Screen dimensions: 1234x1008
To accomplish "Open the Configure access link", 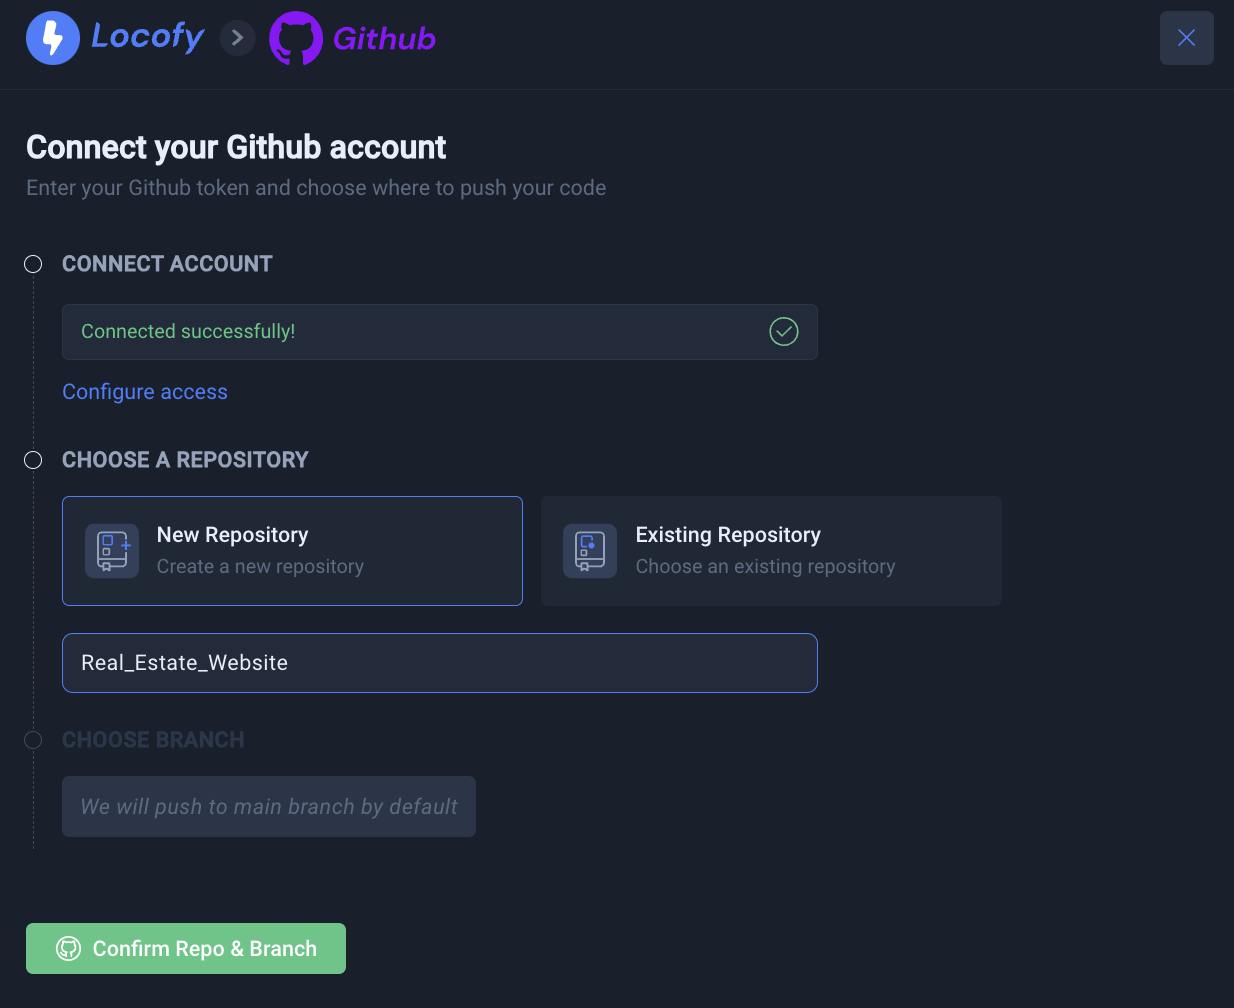I will coord(145,392).
